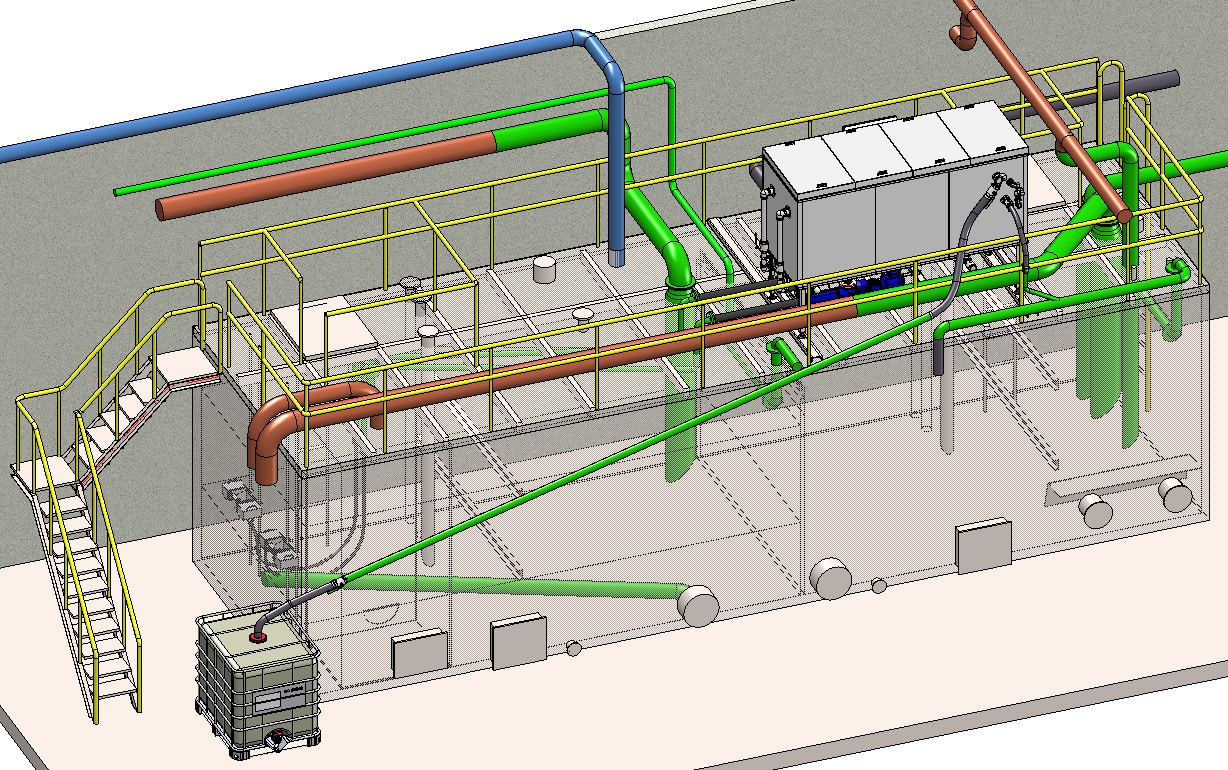Click the red cap on the IBC tote
This screenshot has width=1228, height=770.
(x=259, y=633)
